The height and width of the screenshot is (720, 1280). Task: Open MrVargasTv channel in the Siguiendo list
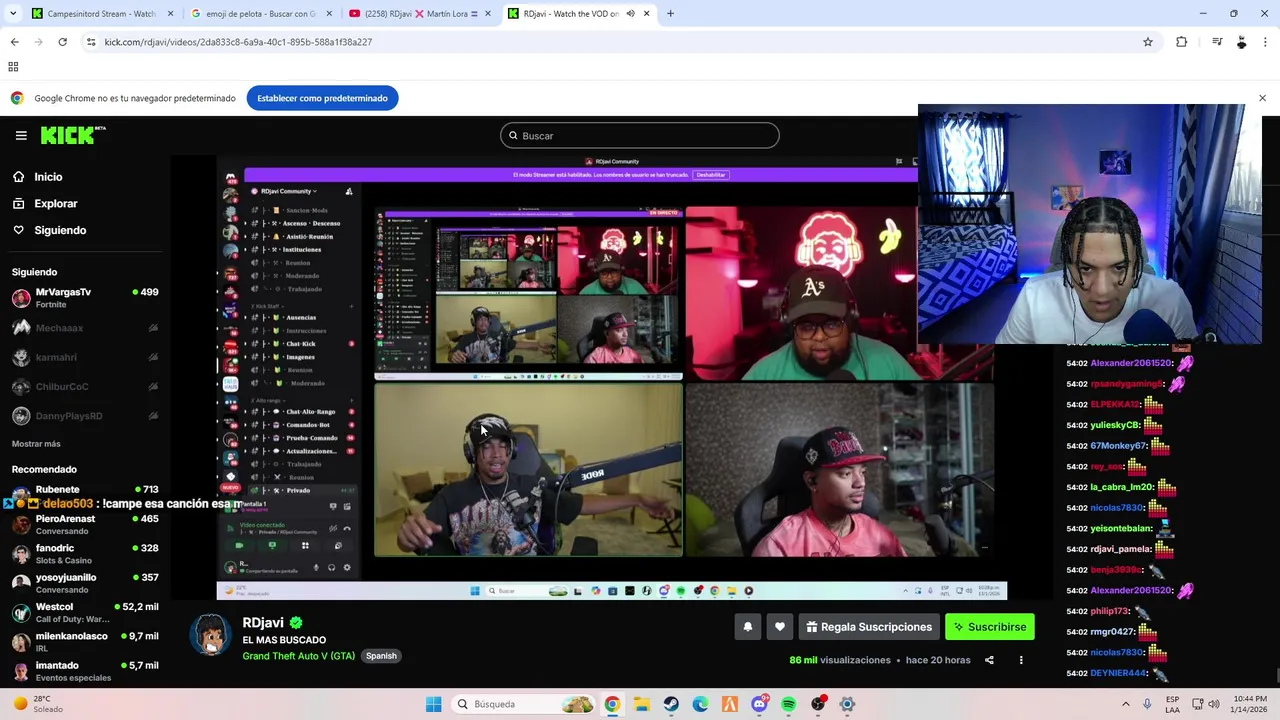86,298
